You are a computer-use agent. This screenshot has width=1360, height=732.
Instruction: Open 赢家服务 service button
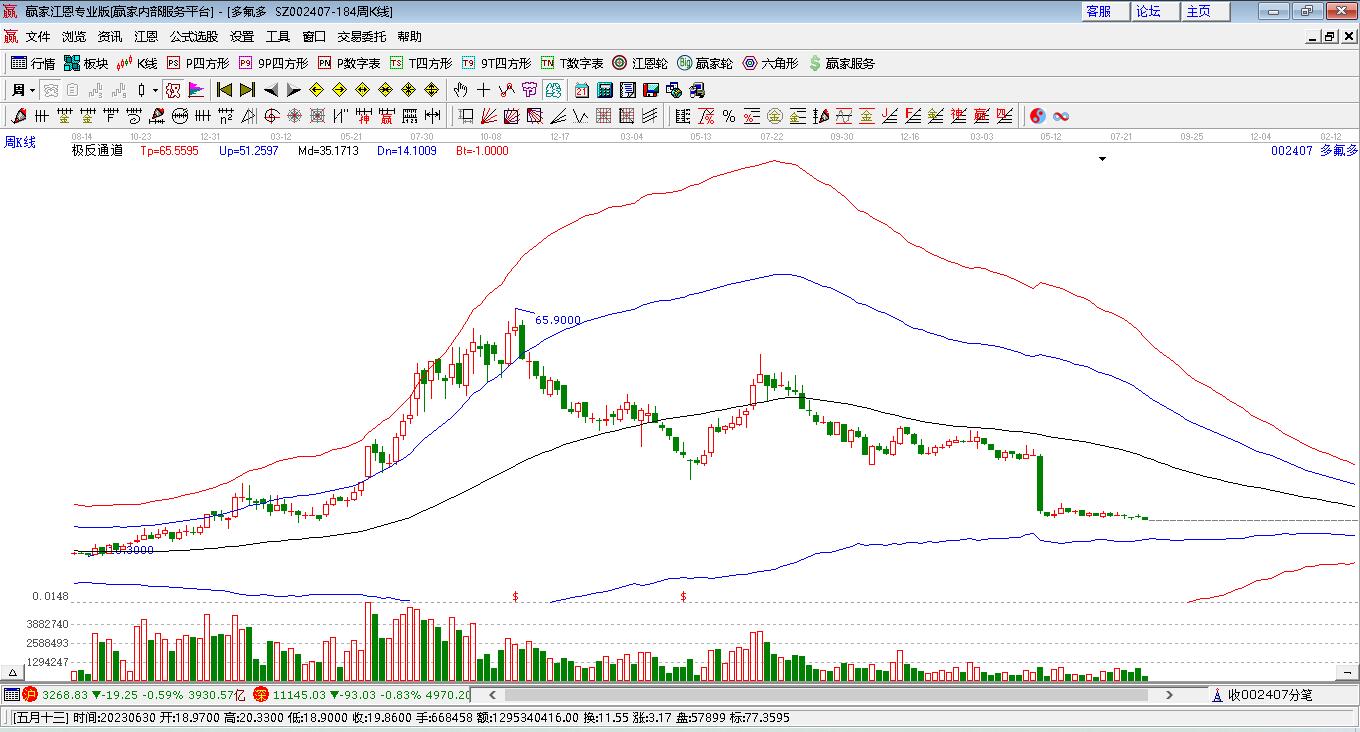(841, 63)
